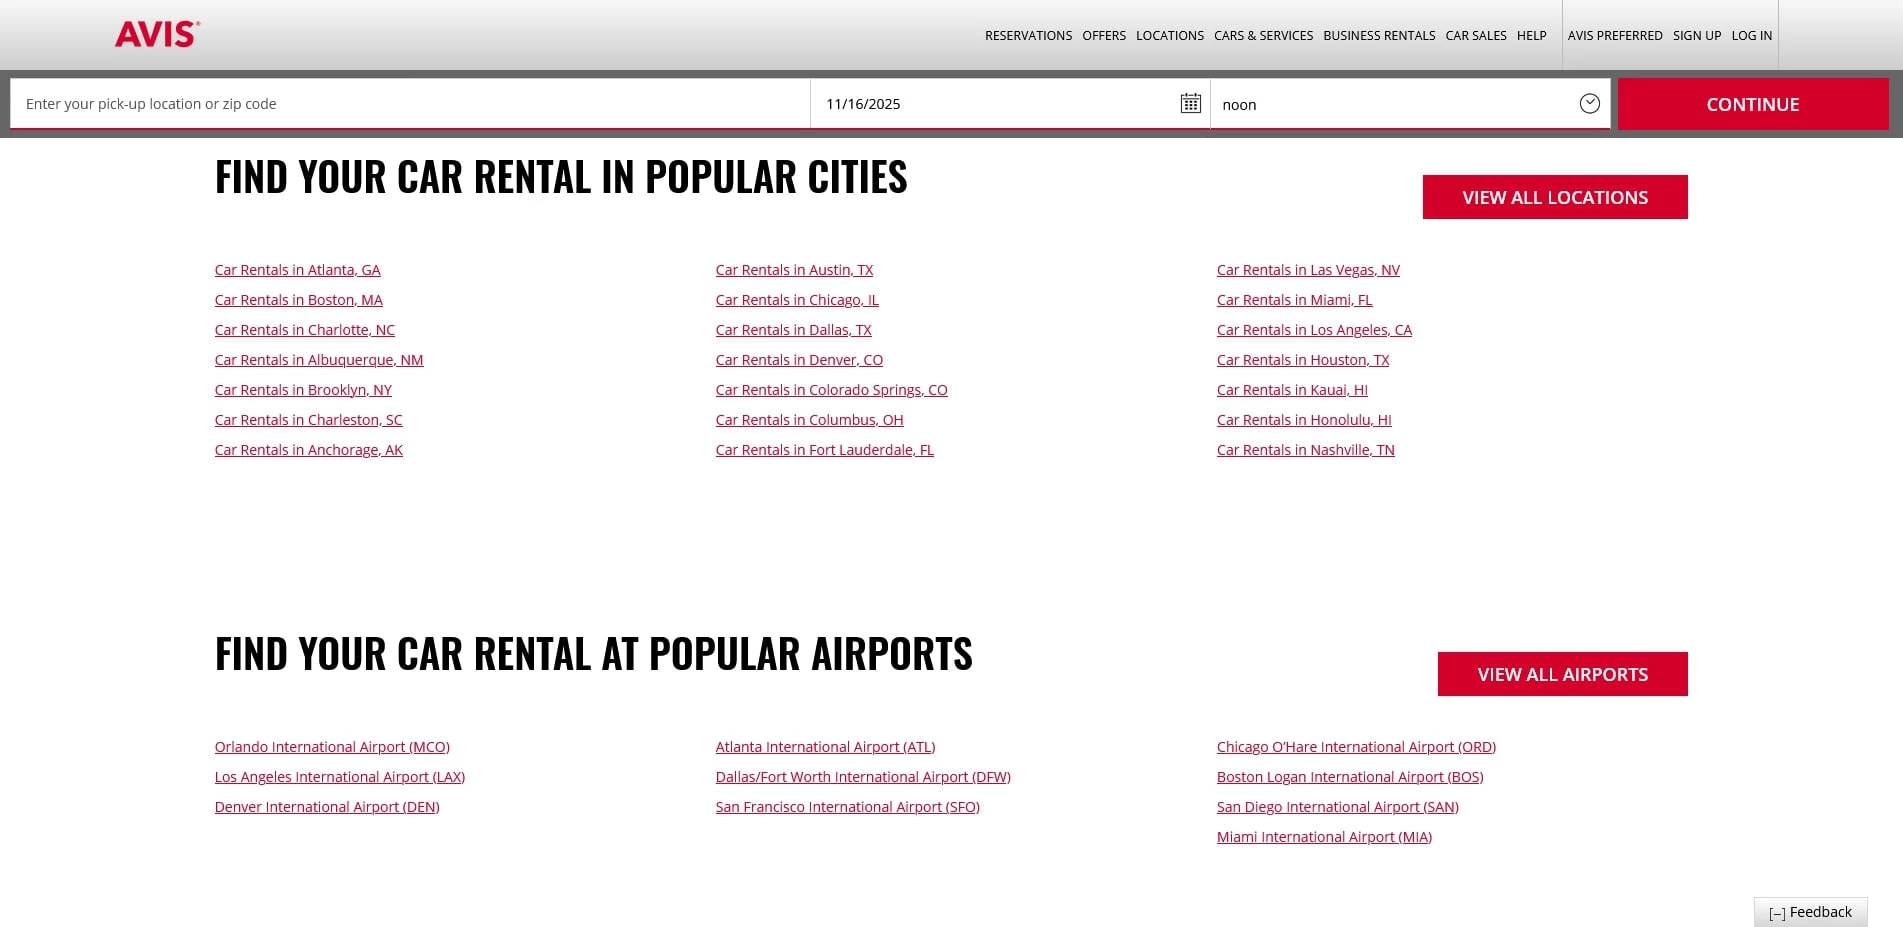The width and height of the screenshot is (1903, 927).
Task: Go to the Offers menu item
Action: tap(1103, 36)
